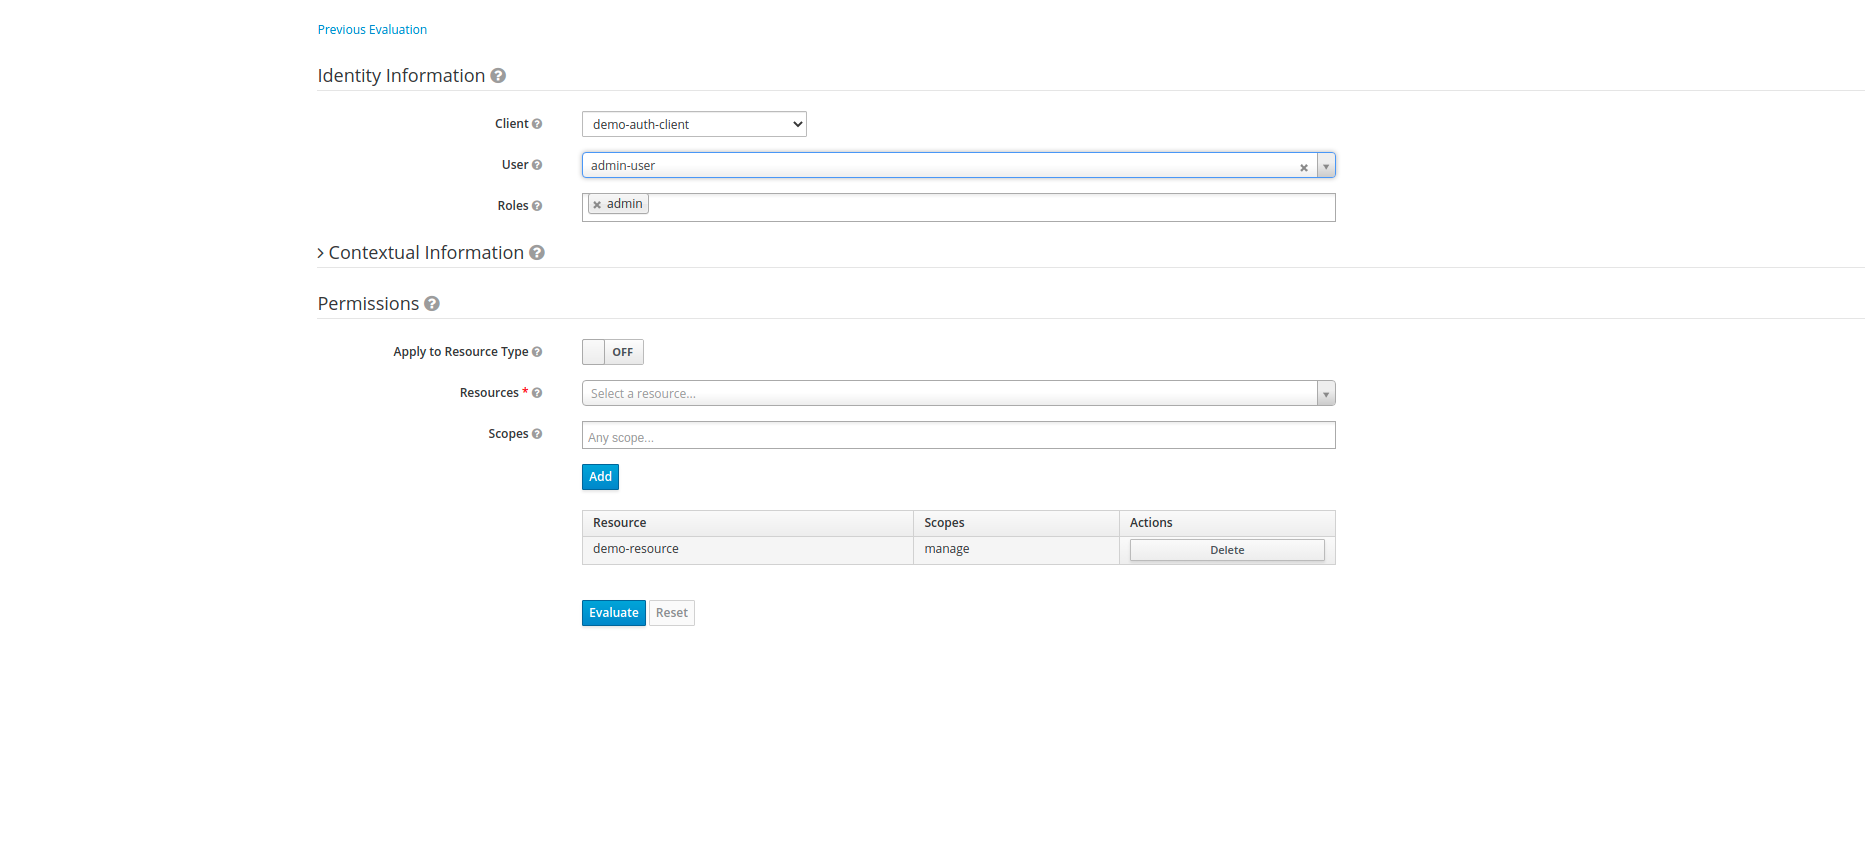The width and height of the screenshot is (1876, 860).
Task: Click help icon beside User label
Action: click(537, 165)
